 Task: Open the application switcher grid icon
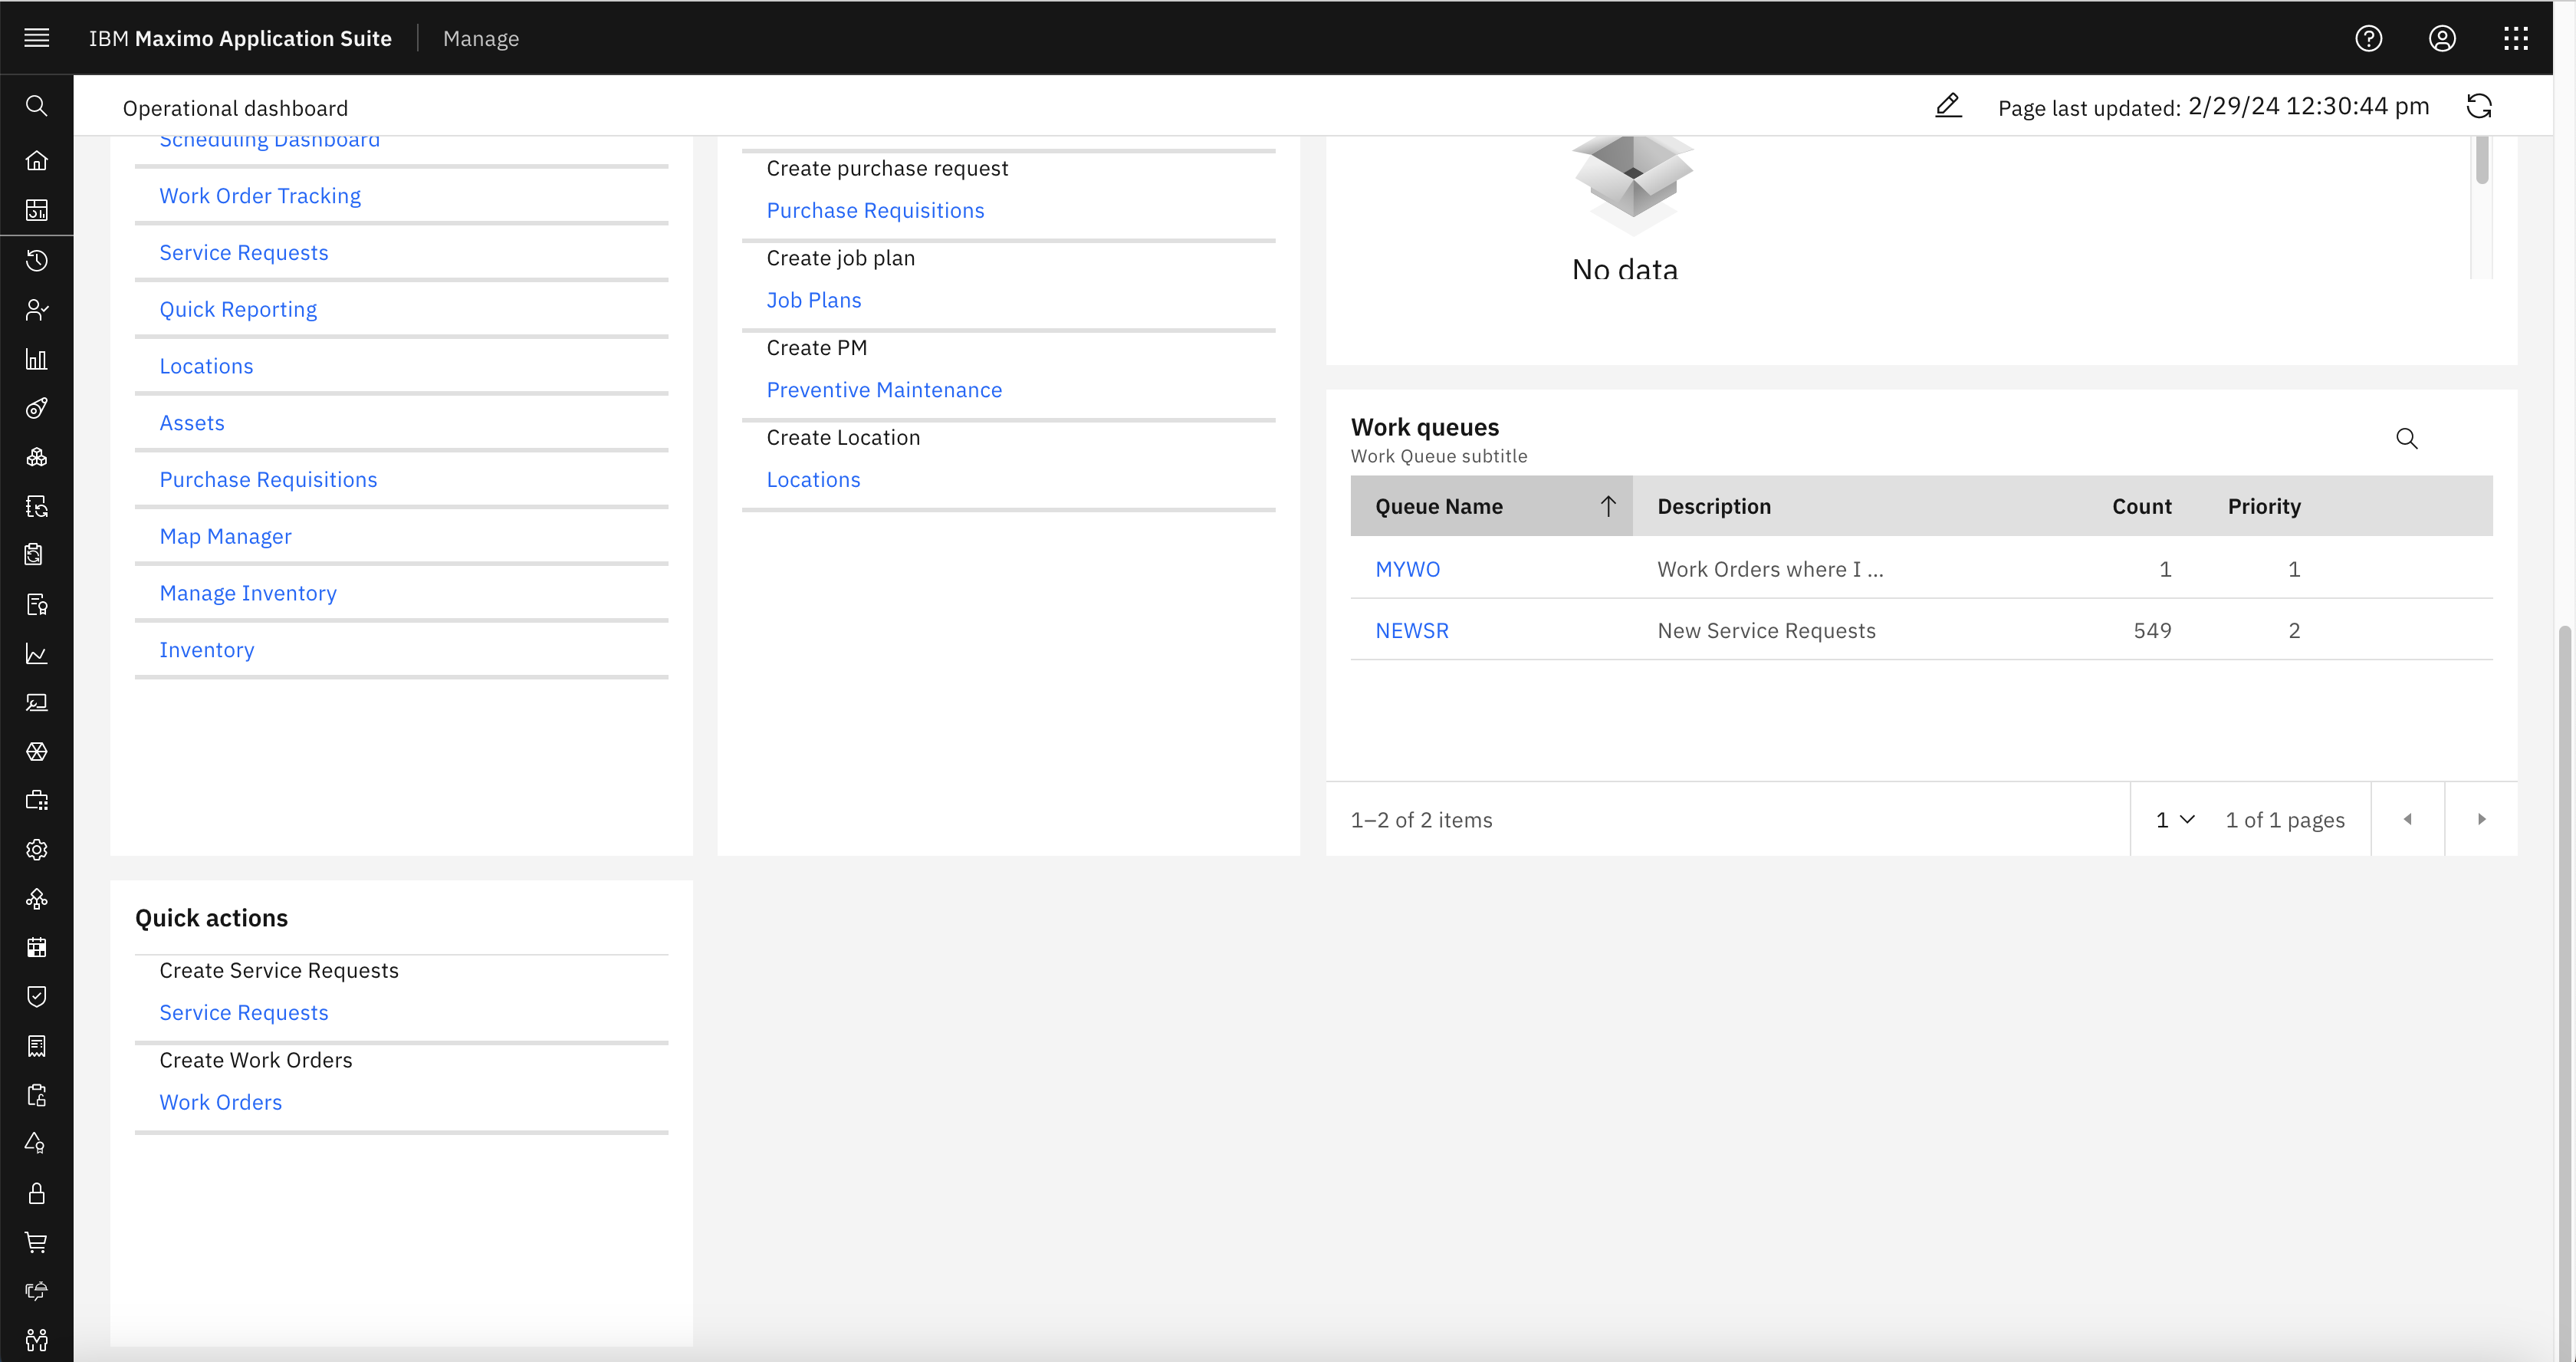point(2516,38)
